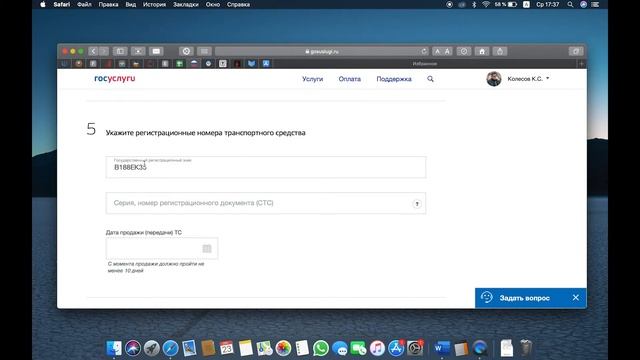Open the Справка menu

(x=238, y=4)
